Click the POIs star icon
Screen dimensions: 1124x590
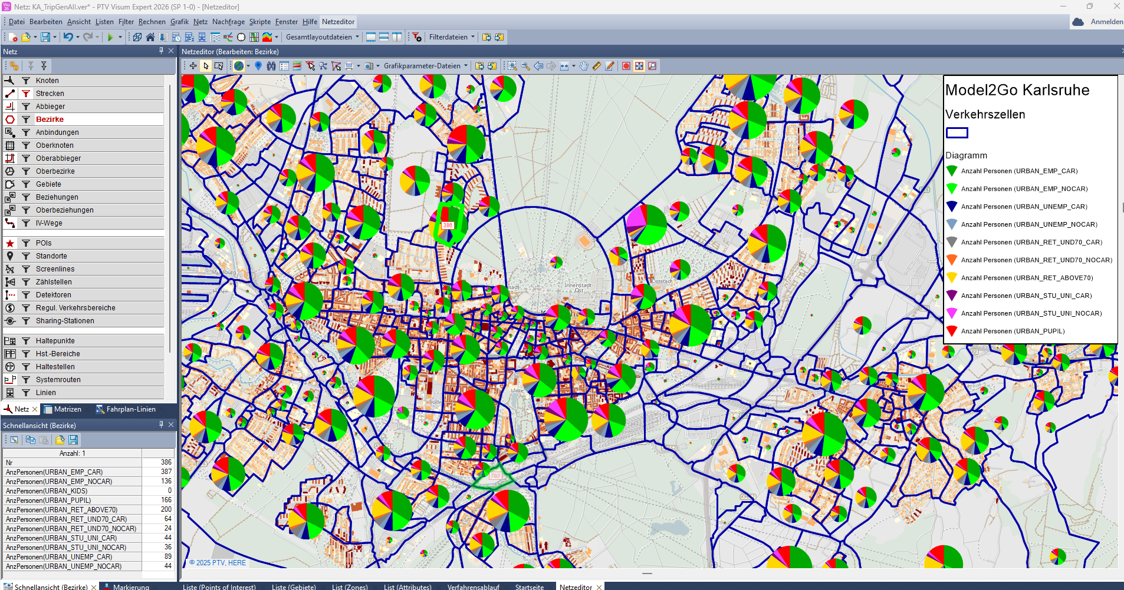pos(10,243)
